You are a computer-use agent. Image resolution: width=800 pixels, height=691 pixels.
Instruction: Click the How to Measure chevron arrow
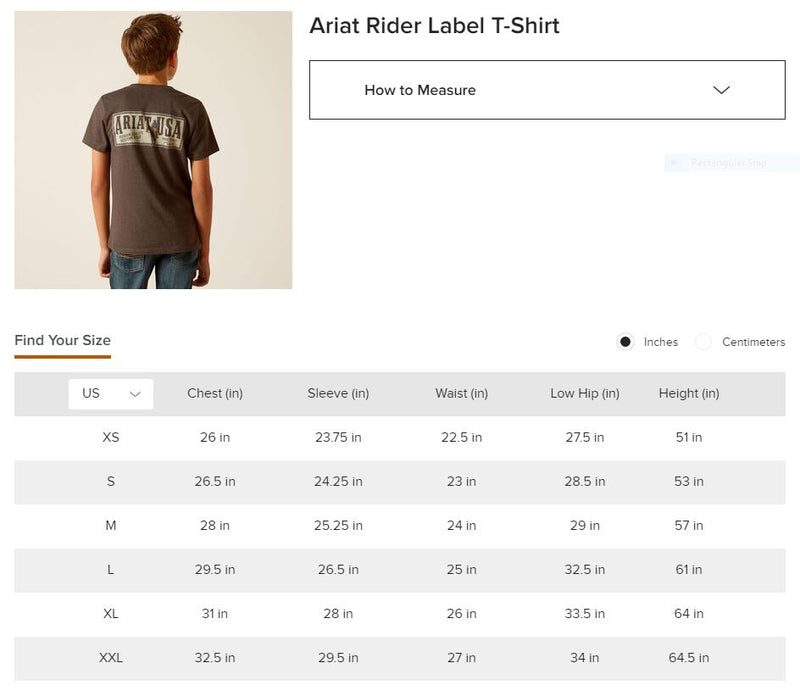(720, 89)
